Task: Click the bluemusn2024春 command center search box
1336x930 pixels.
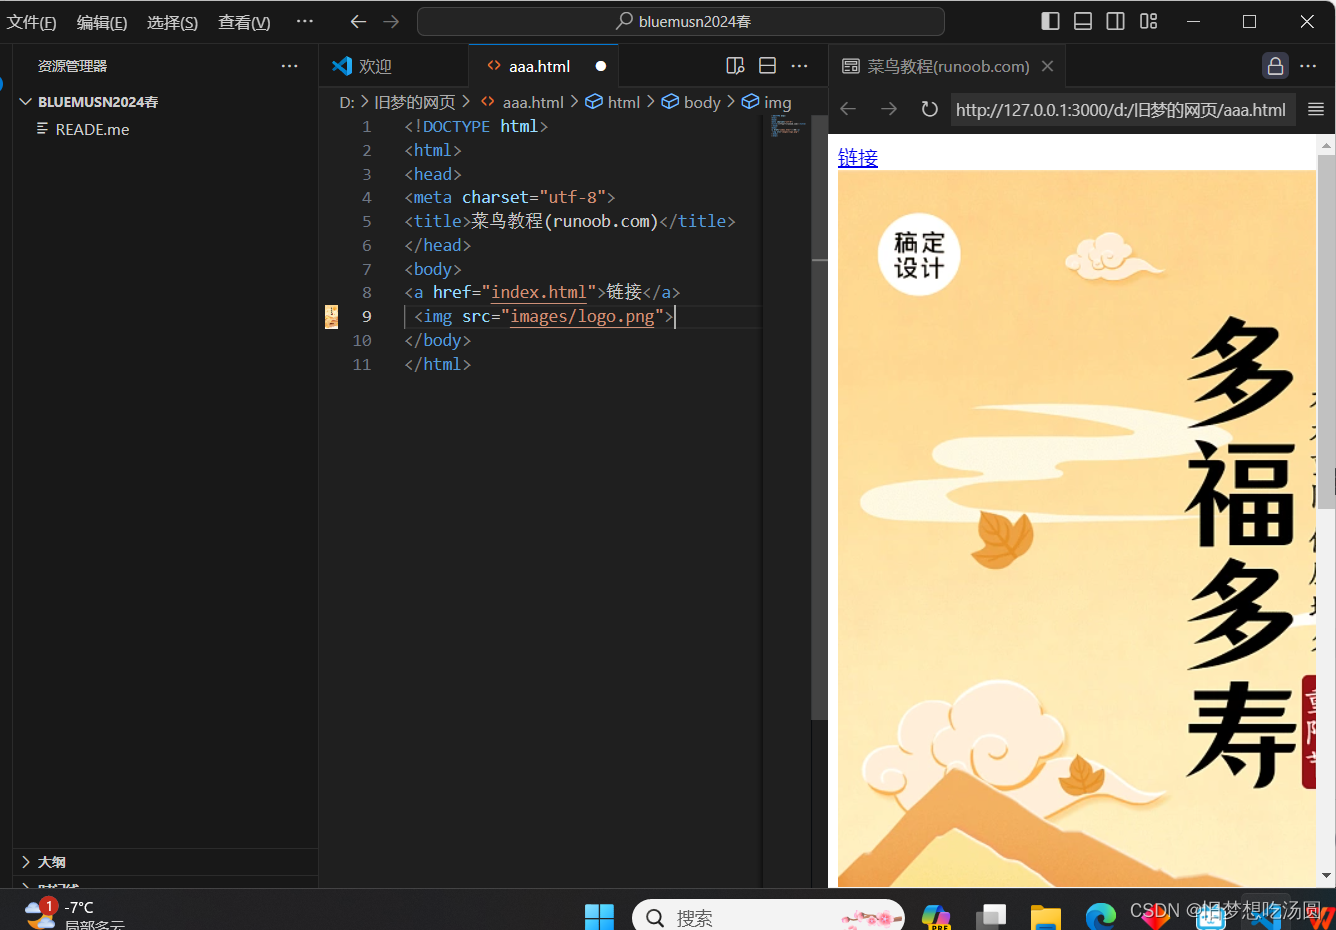Action: tap(681, 21)
